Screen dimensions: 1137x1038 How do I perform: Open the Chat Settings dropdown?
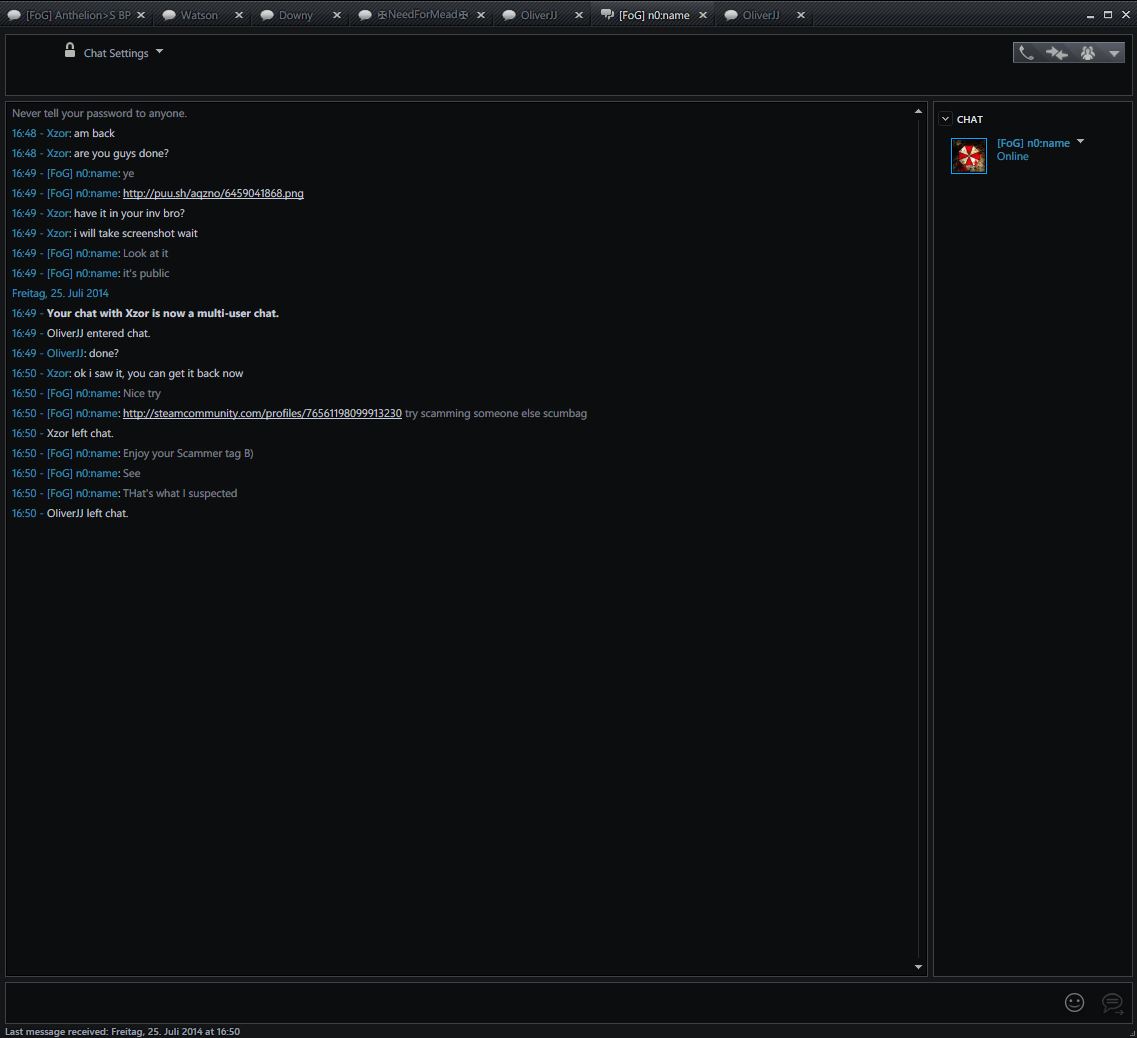click(122, 53)
